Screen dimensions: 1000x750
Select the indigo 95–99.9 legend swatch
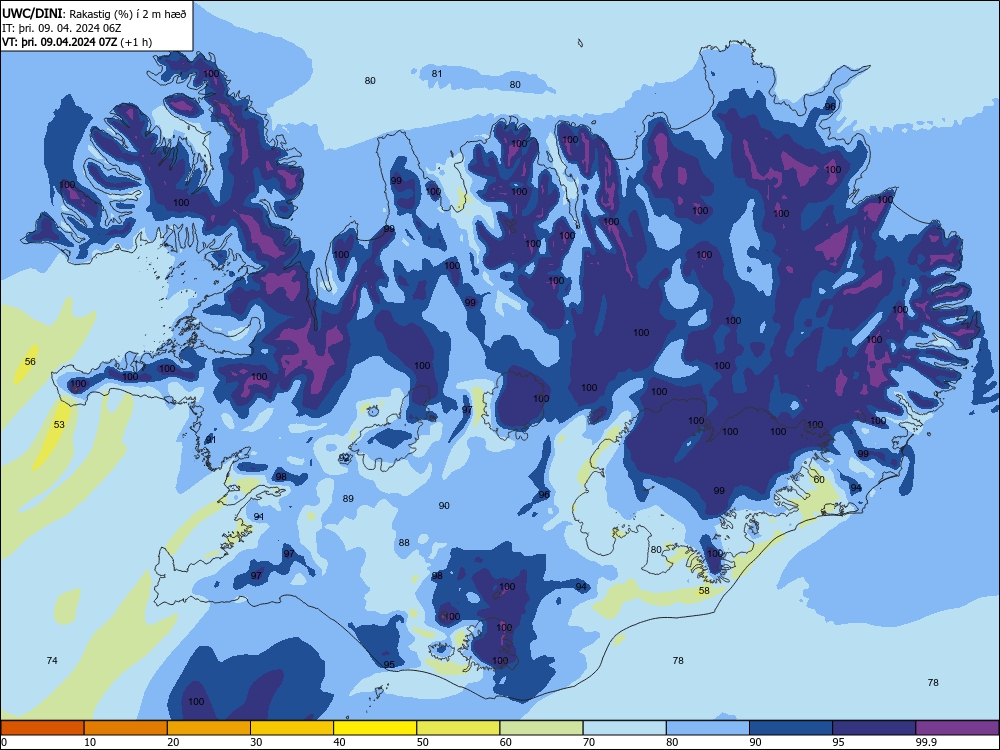[x=874, y=728]
